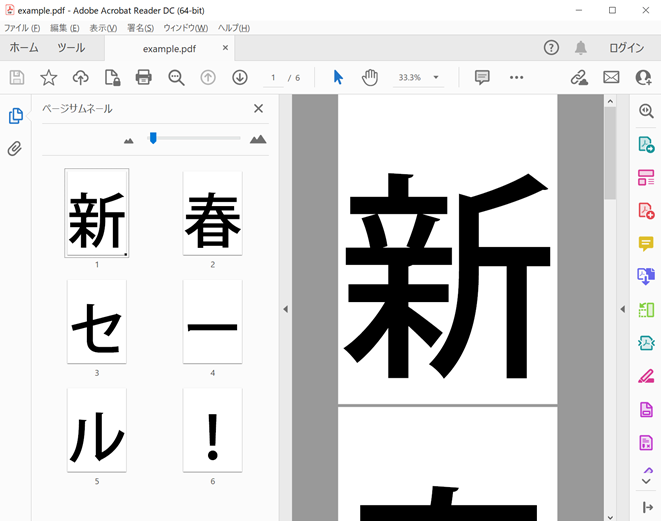The width and height of the screenshot is (661, 521).
Task: Open the Organize Pages tool
Action: [646, 177]
